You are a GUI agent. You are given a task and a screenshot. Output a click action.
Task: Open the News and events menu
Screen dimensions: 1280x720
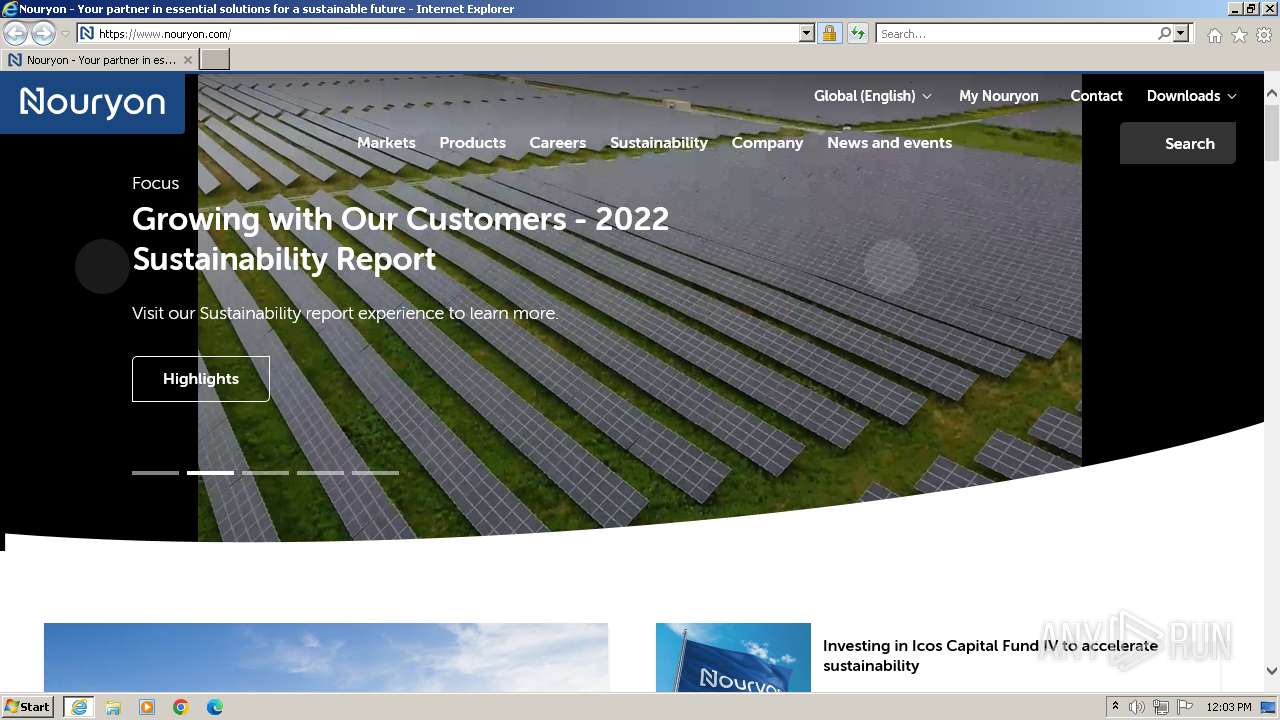click(x=889, y=143)
